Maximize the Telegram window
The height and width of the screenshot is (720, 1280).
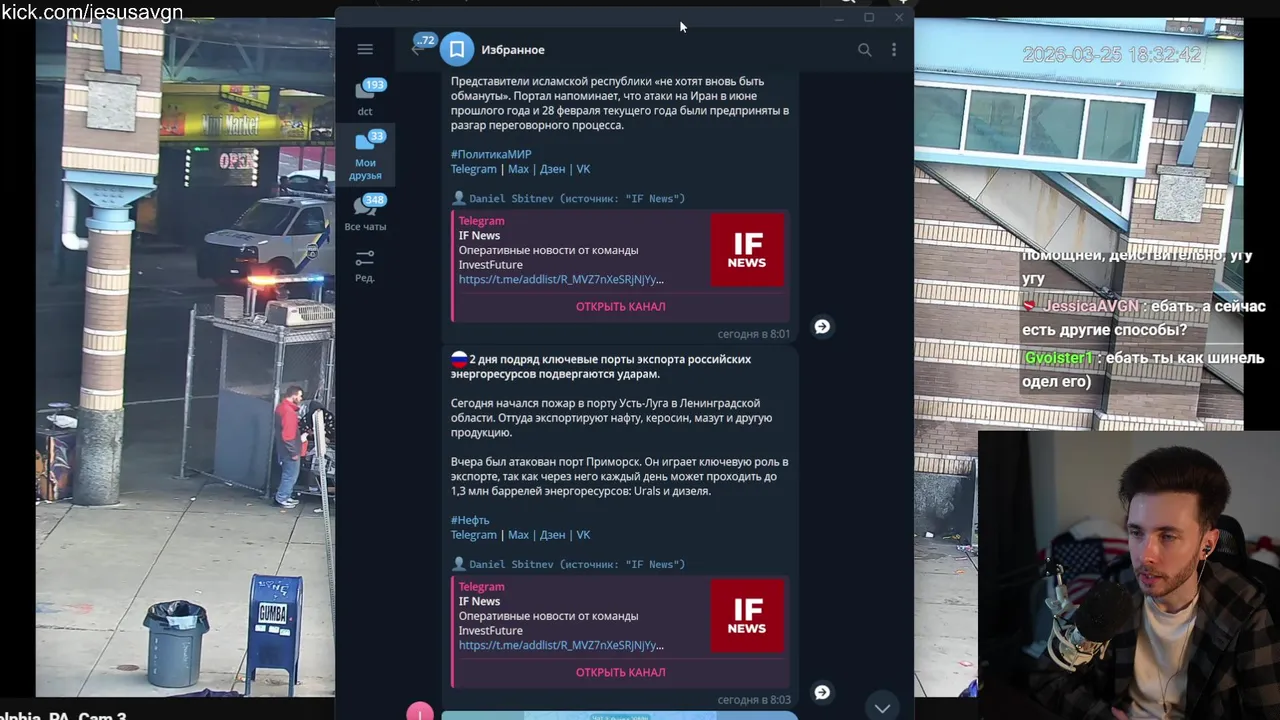869,18
